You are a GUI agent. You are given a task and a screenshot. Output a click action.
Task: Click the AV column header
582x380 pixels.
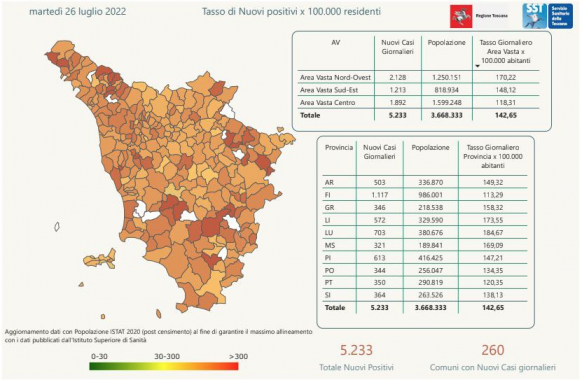tap(336, 43)
